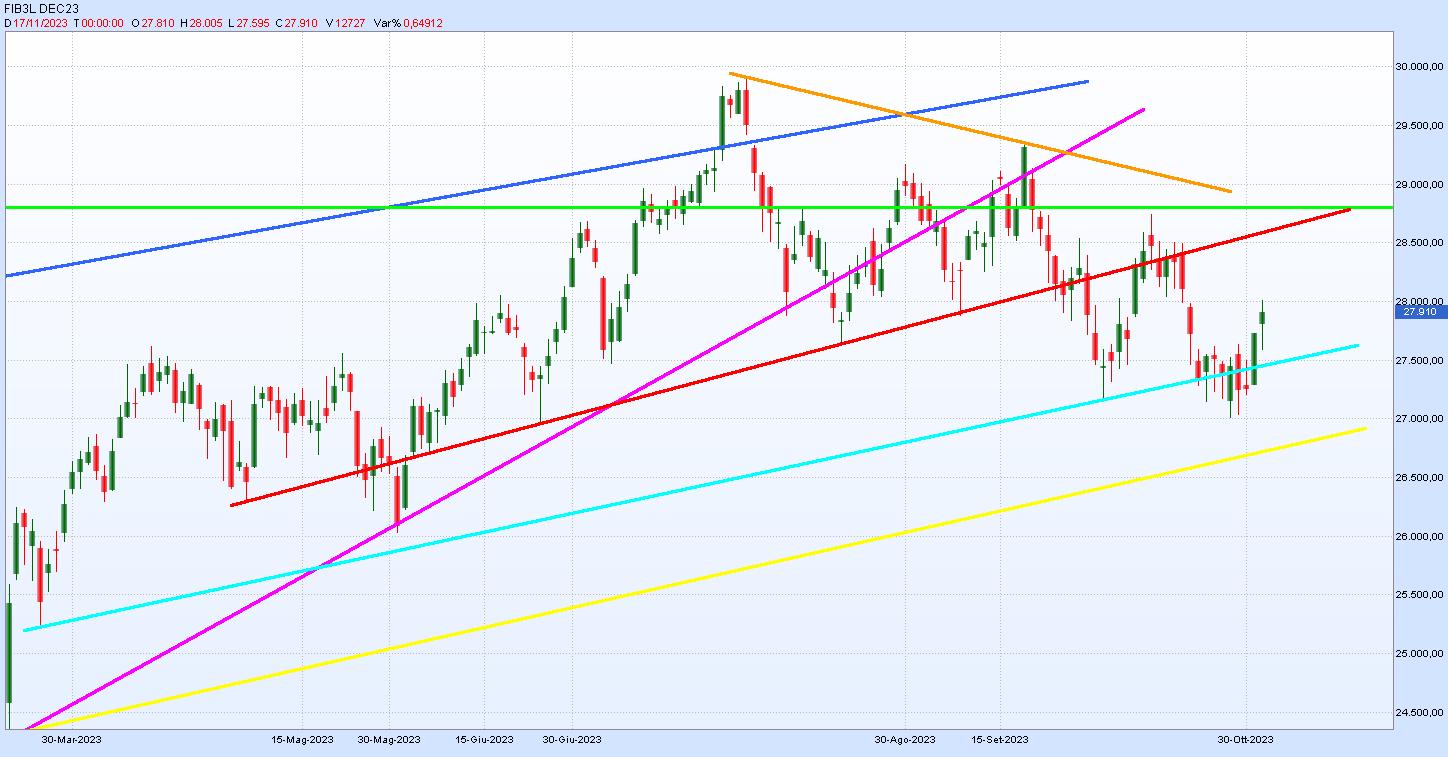Click the 30-Ott-2023 date axis label
This screenshot has width=1448, height=757.
coord(1245,740)
